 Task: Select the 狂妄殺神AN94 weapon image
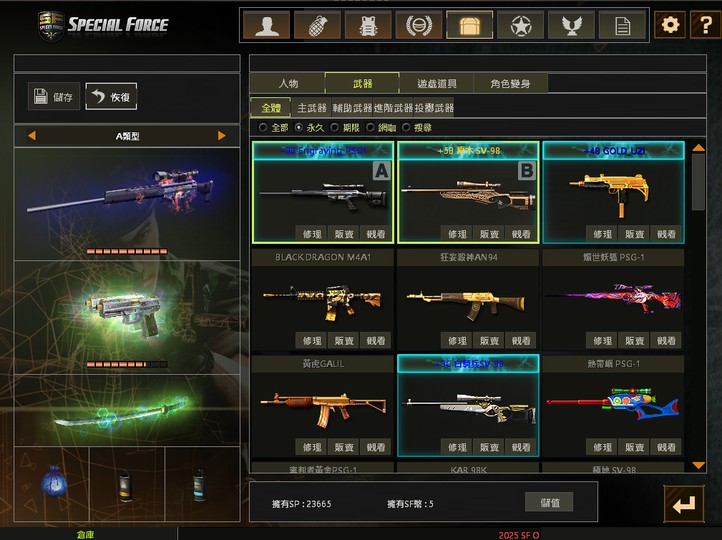tap(466, 304)
